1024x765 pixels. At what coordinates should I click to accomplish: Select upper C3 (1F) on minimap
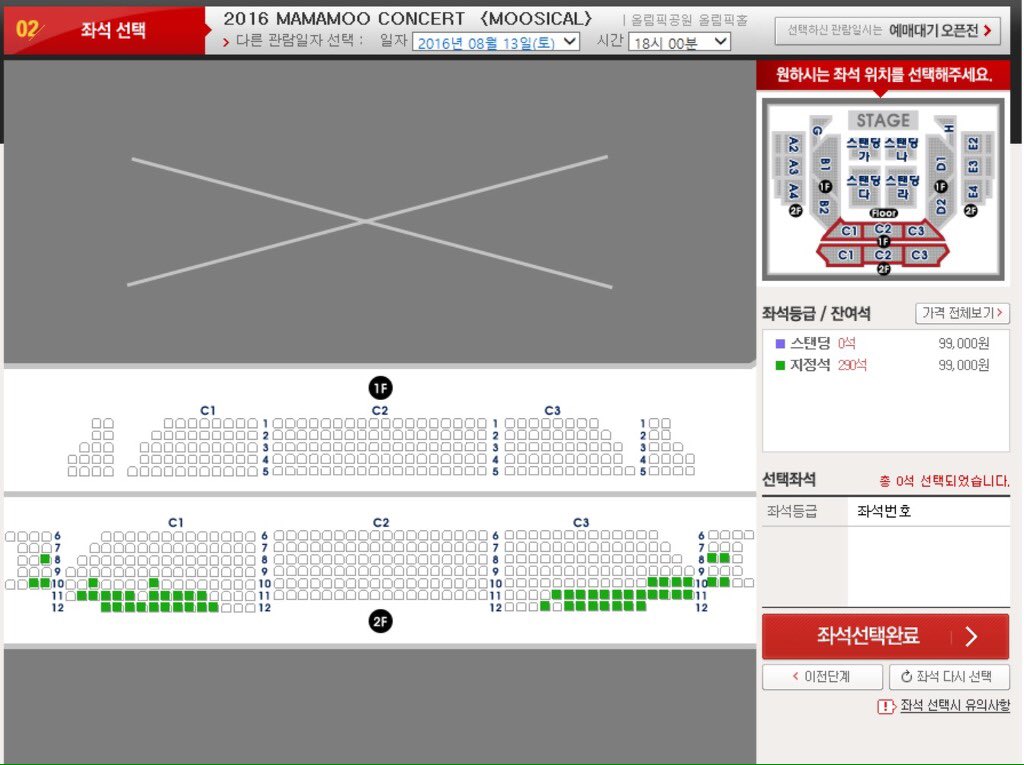[916, 231]
